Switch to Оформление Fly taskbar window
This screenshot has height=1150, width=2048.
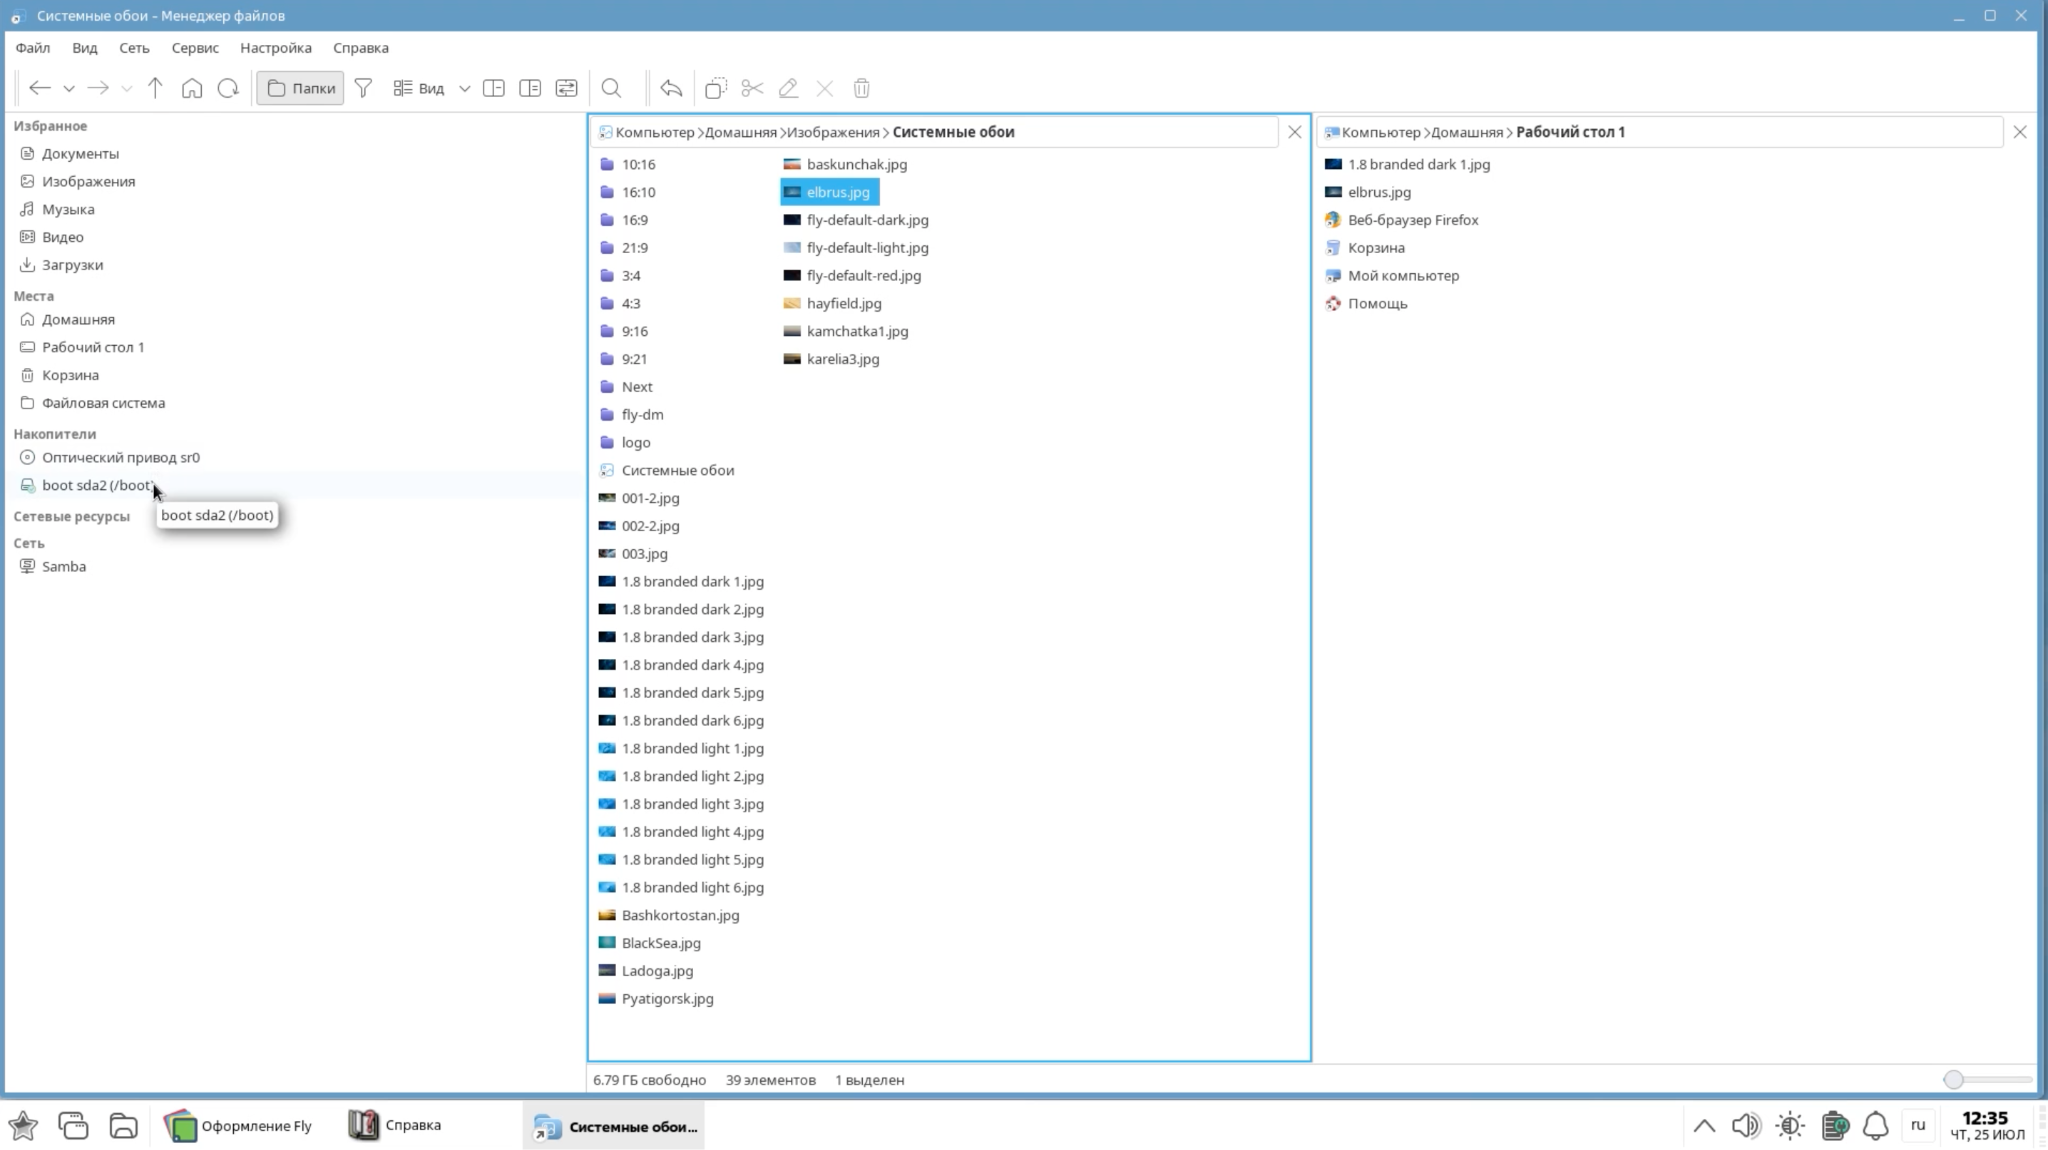coord(239,1126)
